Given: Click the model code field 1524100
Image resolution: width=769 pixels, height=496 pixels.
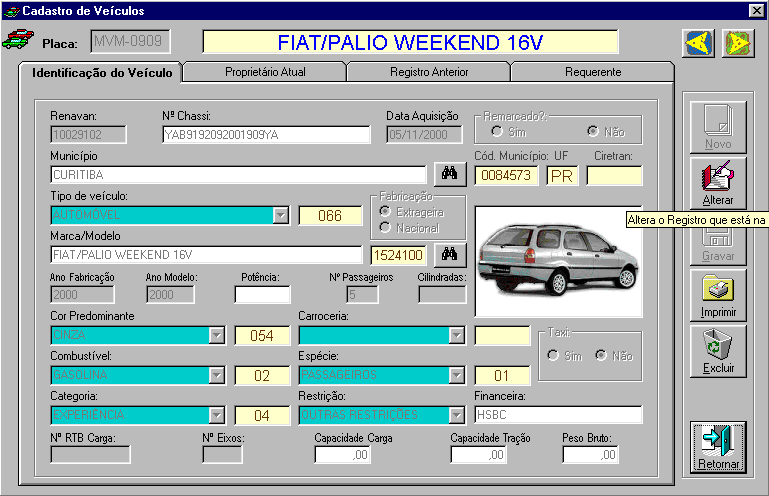Looking at the screenshot, I should (398, 255).
